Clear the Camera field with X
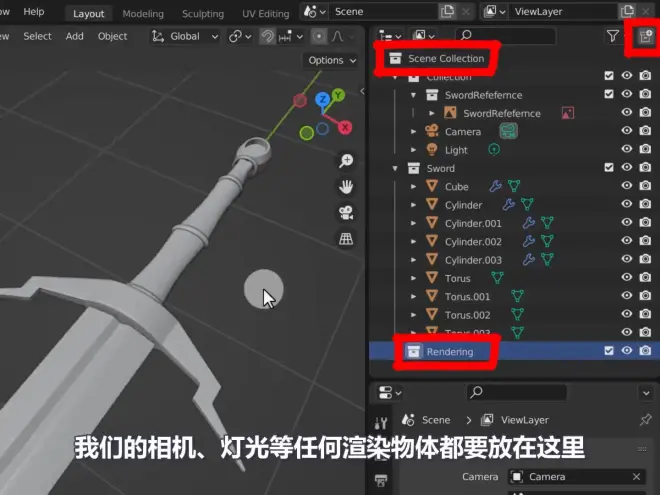The image size is (660, 495). tap(636, 476)
